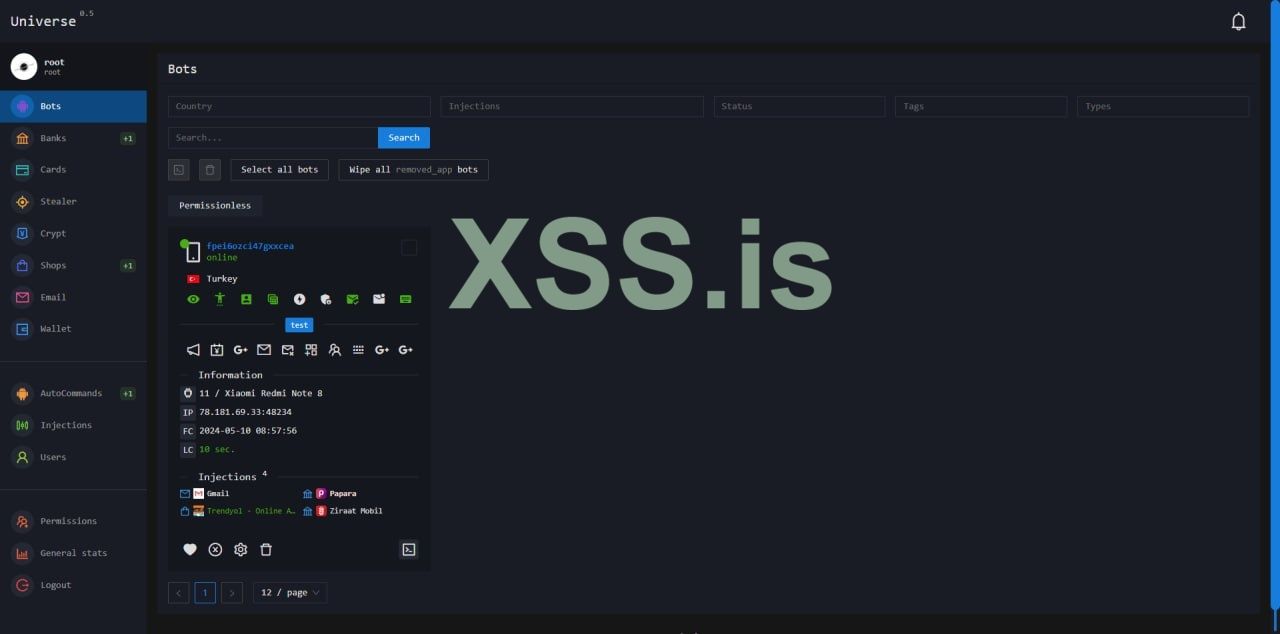Image resolution: width=1280 pixels, height=634 pixels.
Task: Toggle the green contact card icon
Action: coord(246,299)
